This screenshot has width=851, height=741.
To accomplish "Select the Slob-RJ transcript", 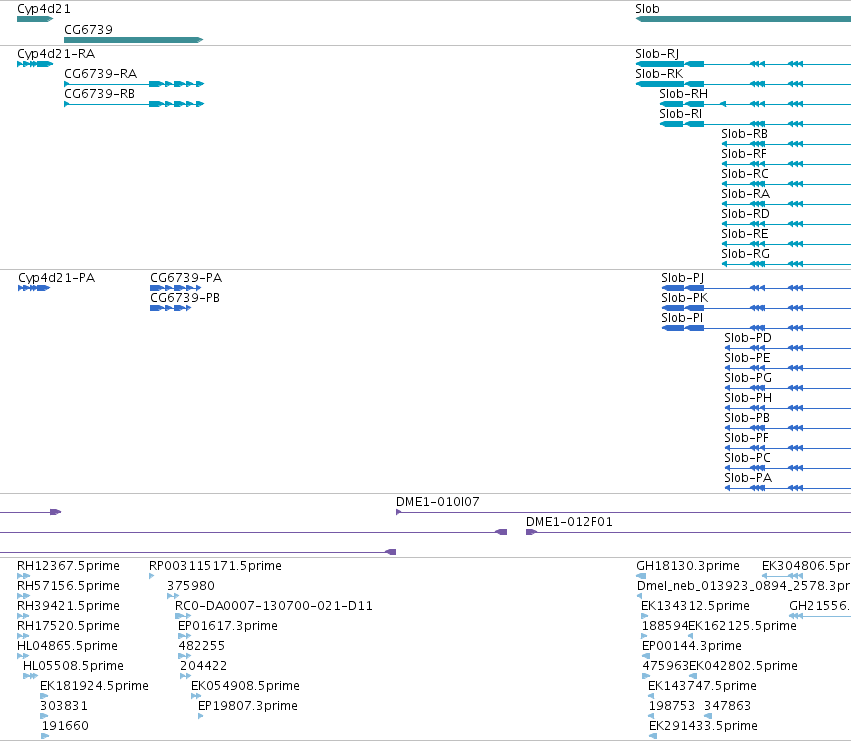I will [x=743, y=64].
